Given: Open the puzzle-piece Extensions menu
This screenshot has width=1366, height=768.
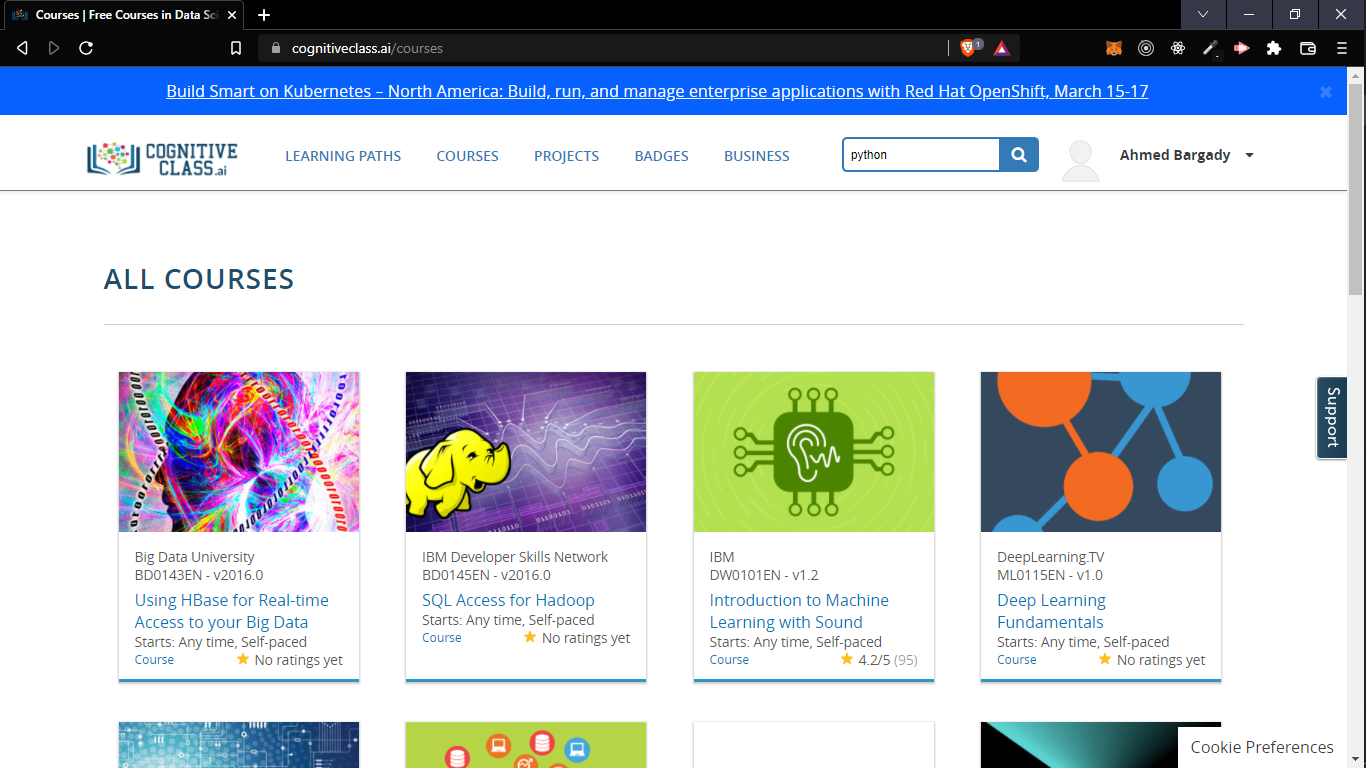Looking at the screenshot, I should [x=1274, y=48].
